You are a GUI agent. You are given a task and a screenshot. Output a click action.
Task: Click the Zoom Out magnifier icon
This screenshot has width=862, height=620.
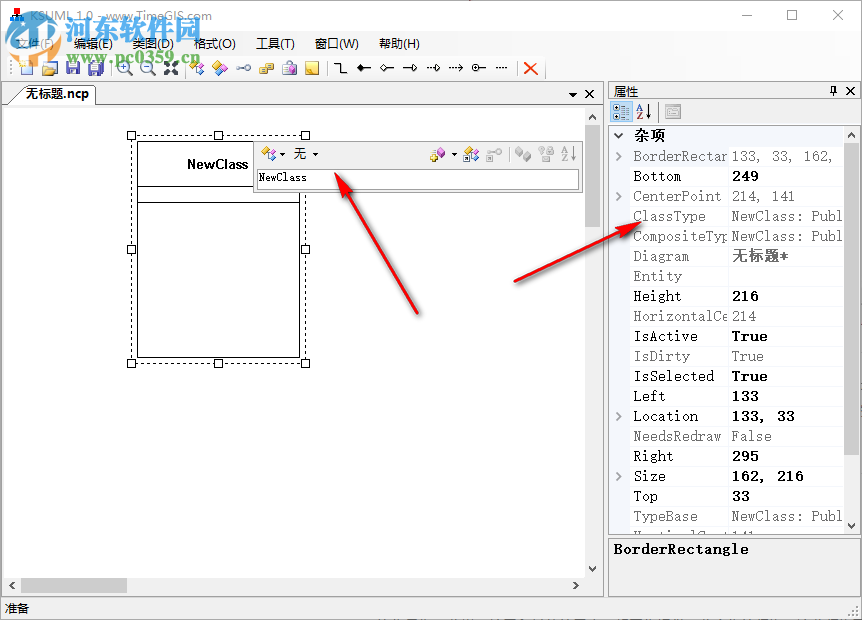(147, 68)
